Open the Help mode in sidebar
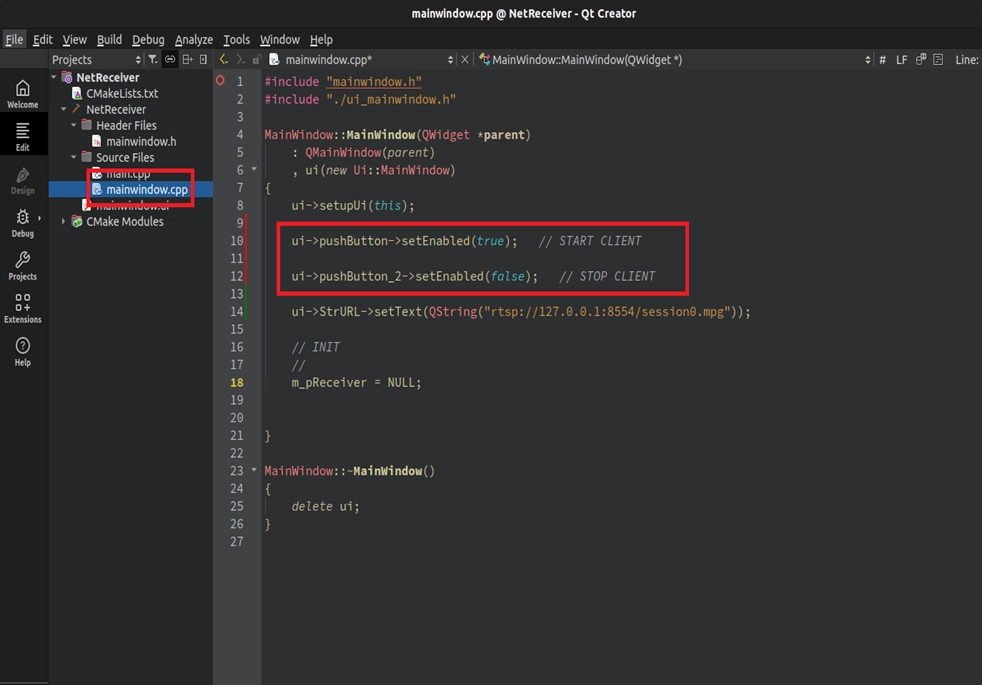982x685 pixels. 23,352
